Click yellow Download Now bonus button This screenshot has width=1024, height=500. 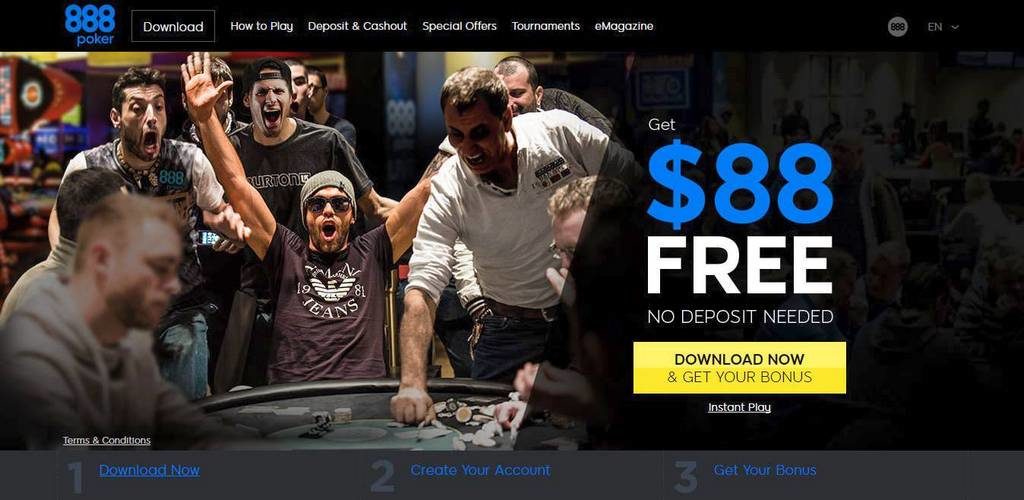tap(739, 367)
